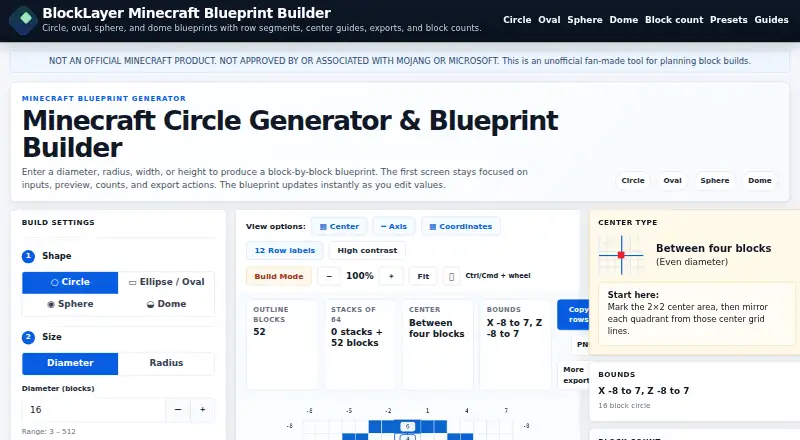Image resolution: width=800 pixels, height=440 pixels.
Task: Click the number 2 Size step badge
Action: click(28, 337)
